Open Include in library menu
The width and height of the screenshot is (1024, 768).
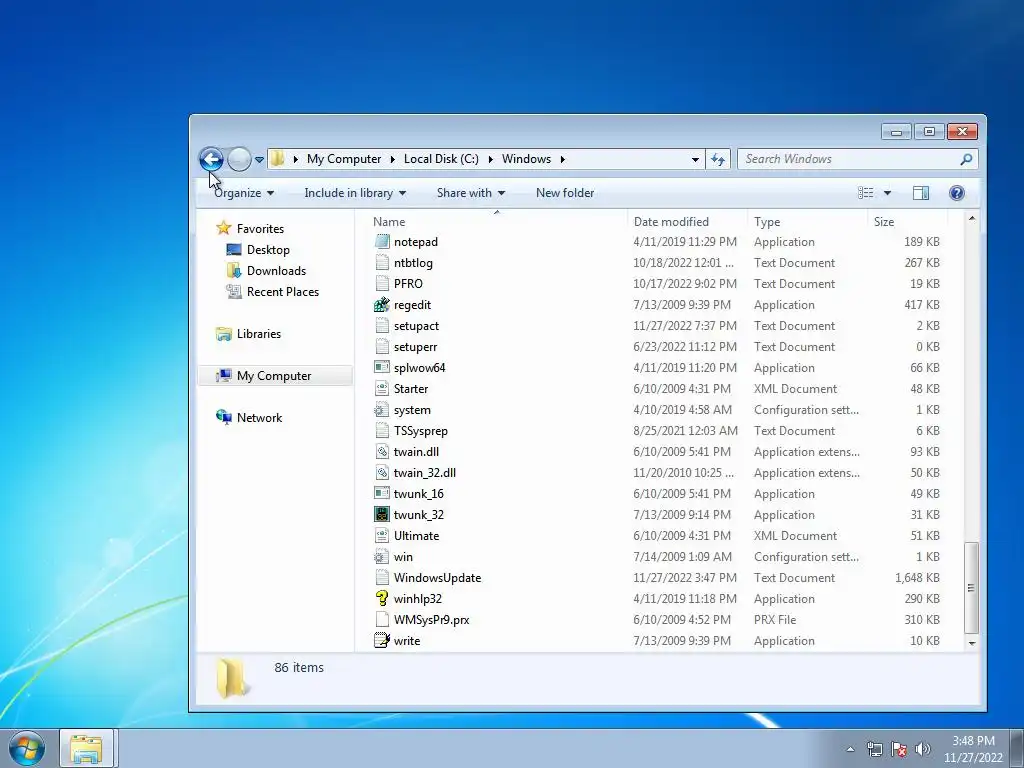[x=355, y=193]
